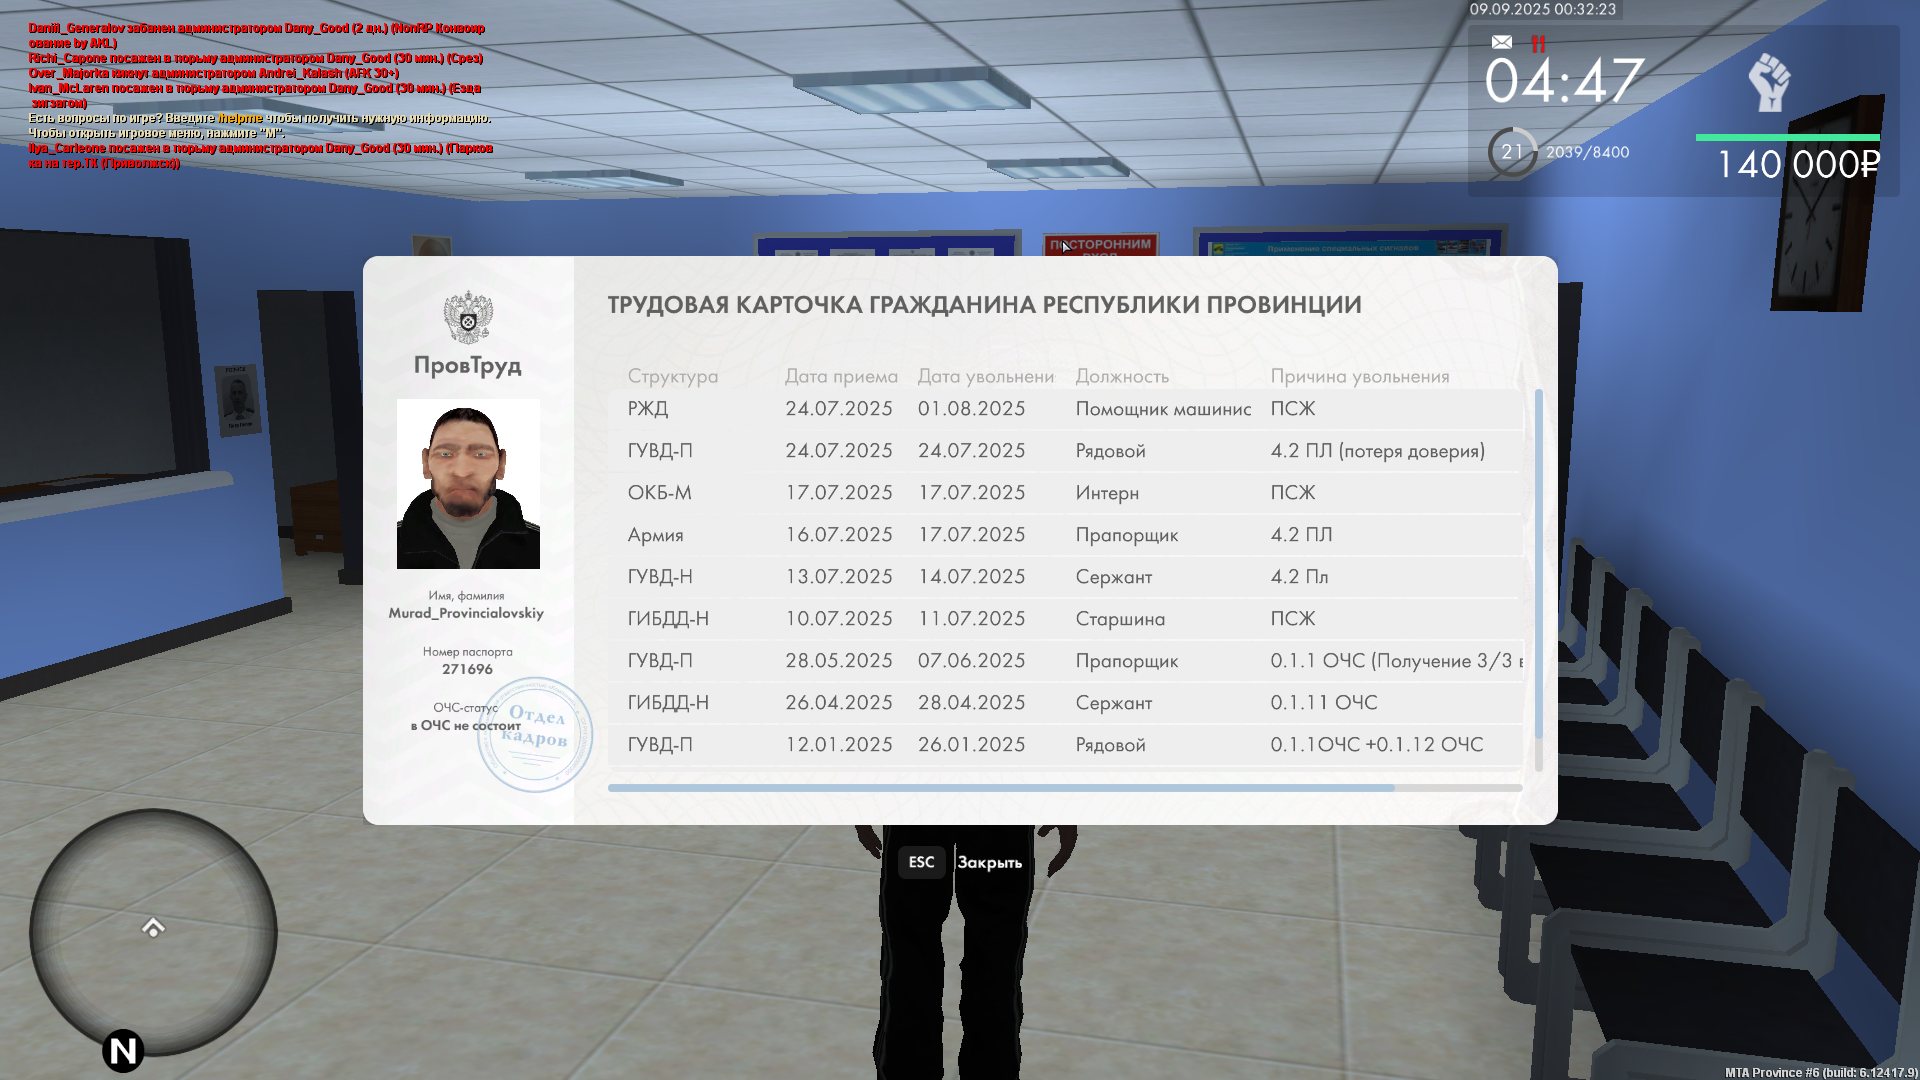Click the compass N marker on minimap

coord(123,1050)
